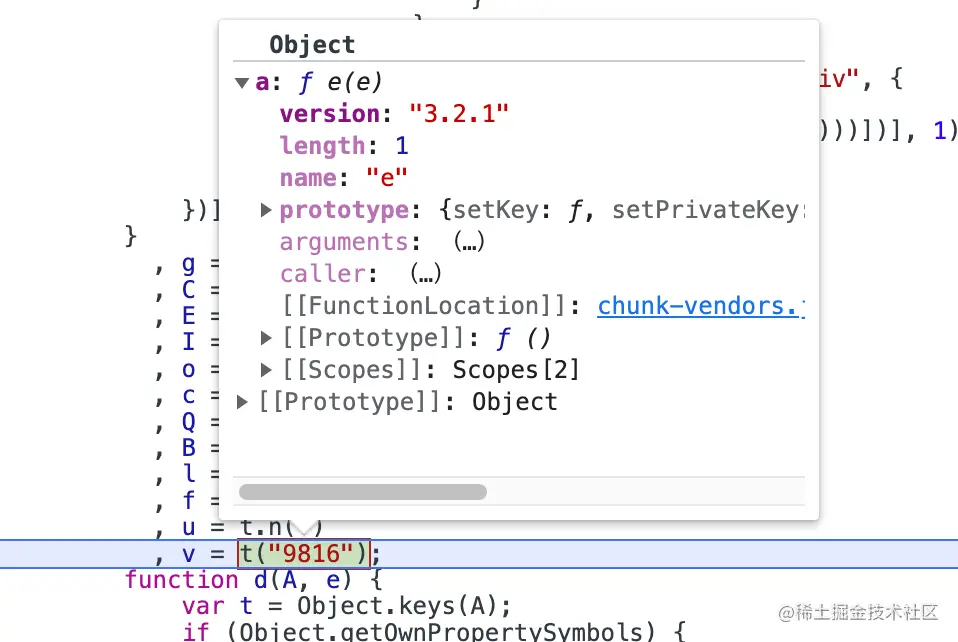Click variable g in the declaration list
958x642 pixels.
pyautogui.click(x=189, y=264)
